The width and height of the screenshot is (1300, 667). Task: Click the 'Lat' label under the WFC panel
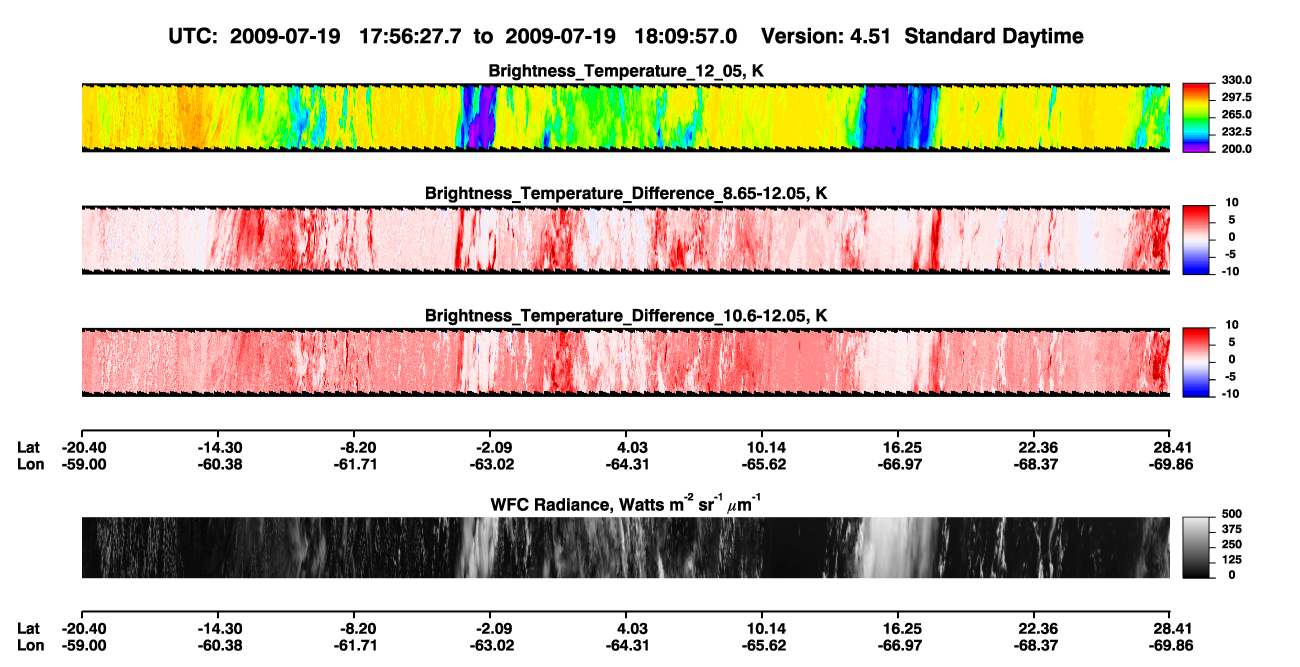(x=27, y=629)
